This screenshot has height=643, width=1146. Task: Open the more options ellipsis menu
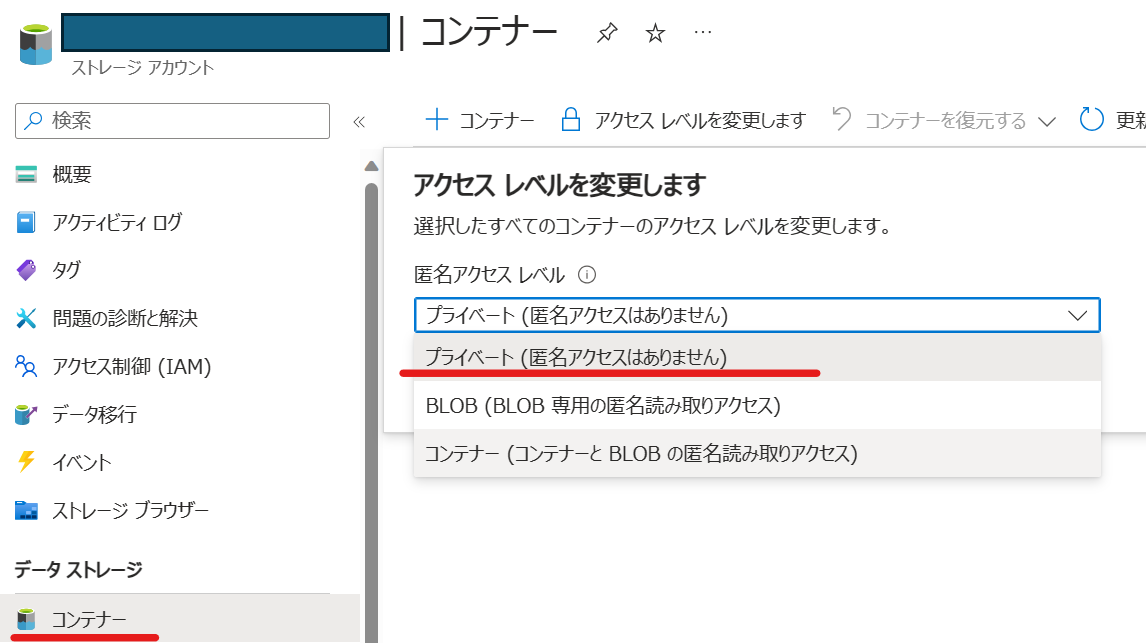pos(703,32)
